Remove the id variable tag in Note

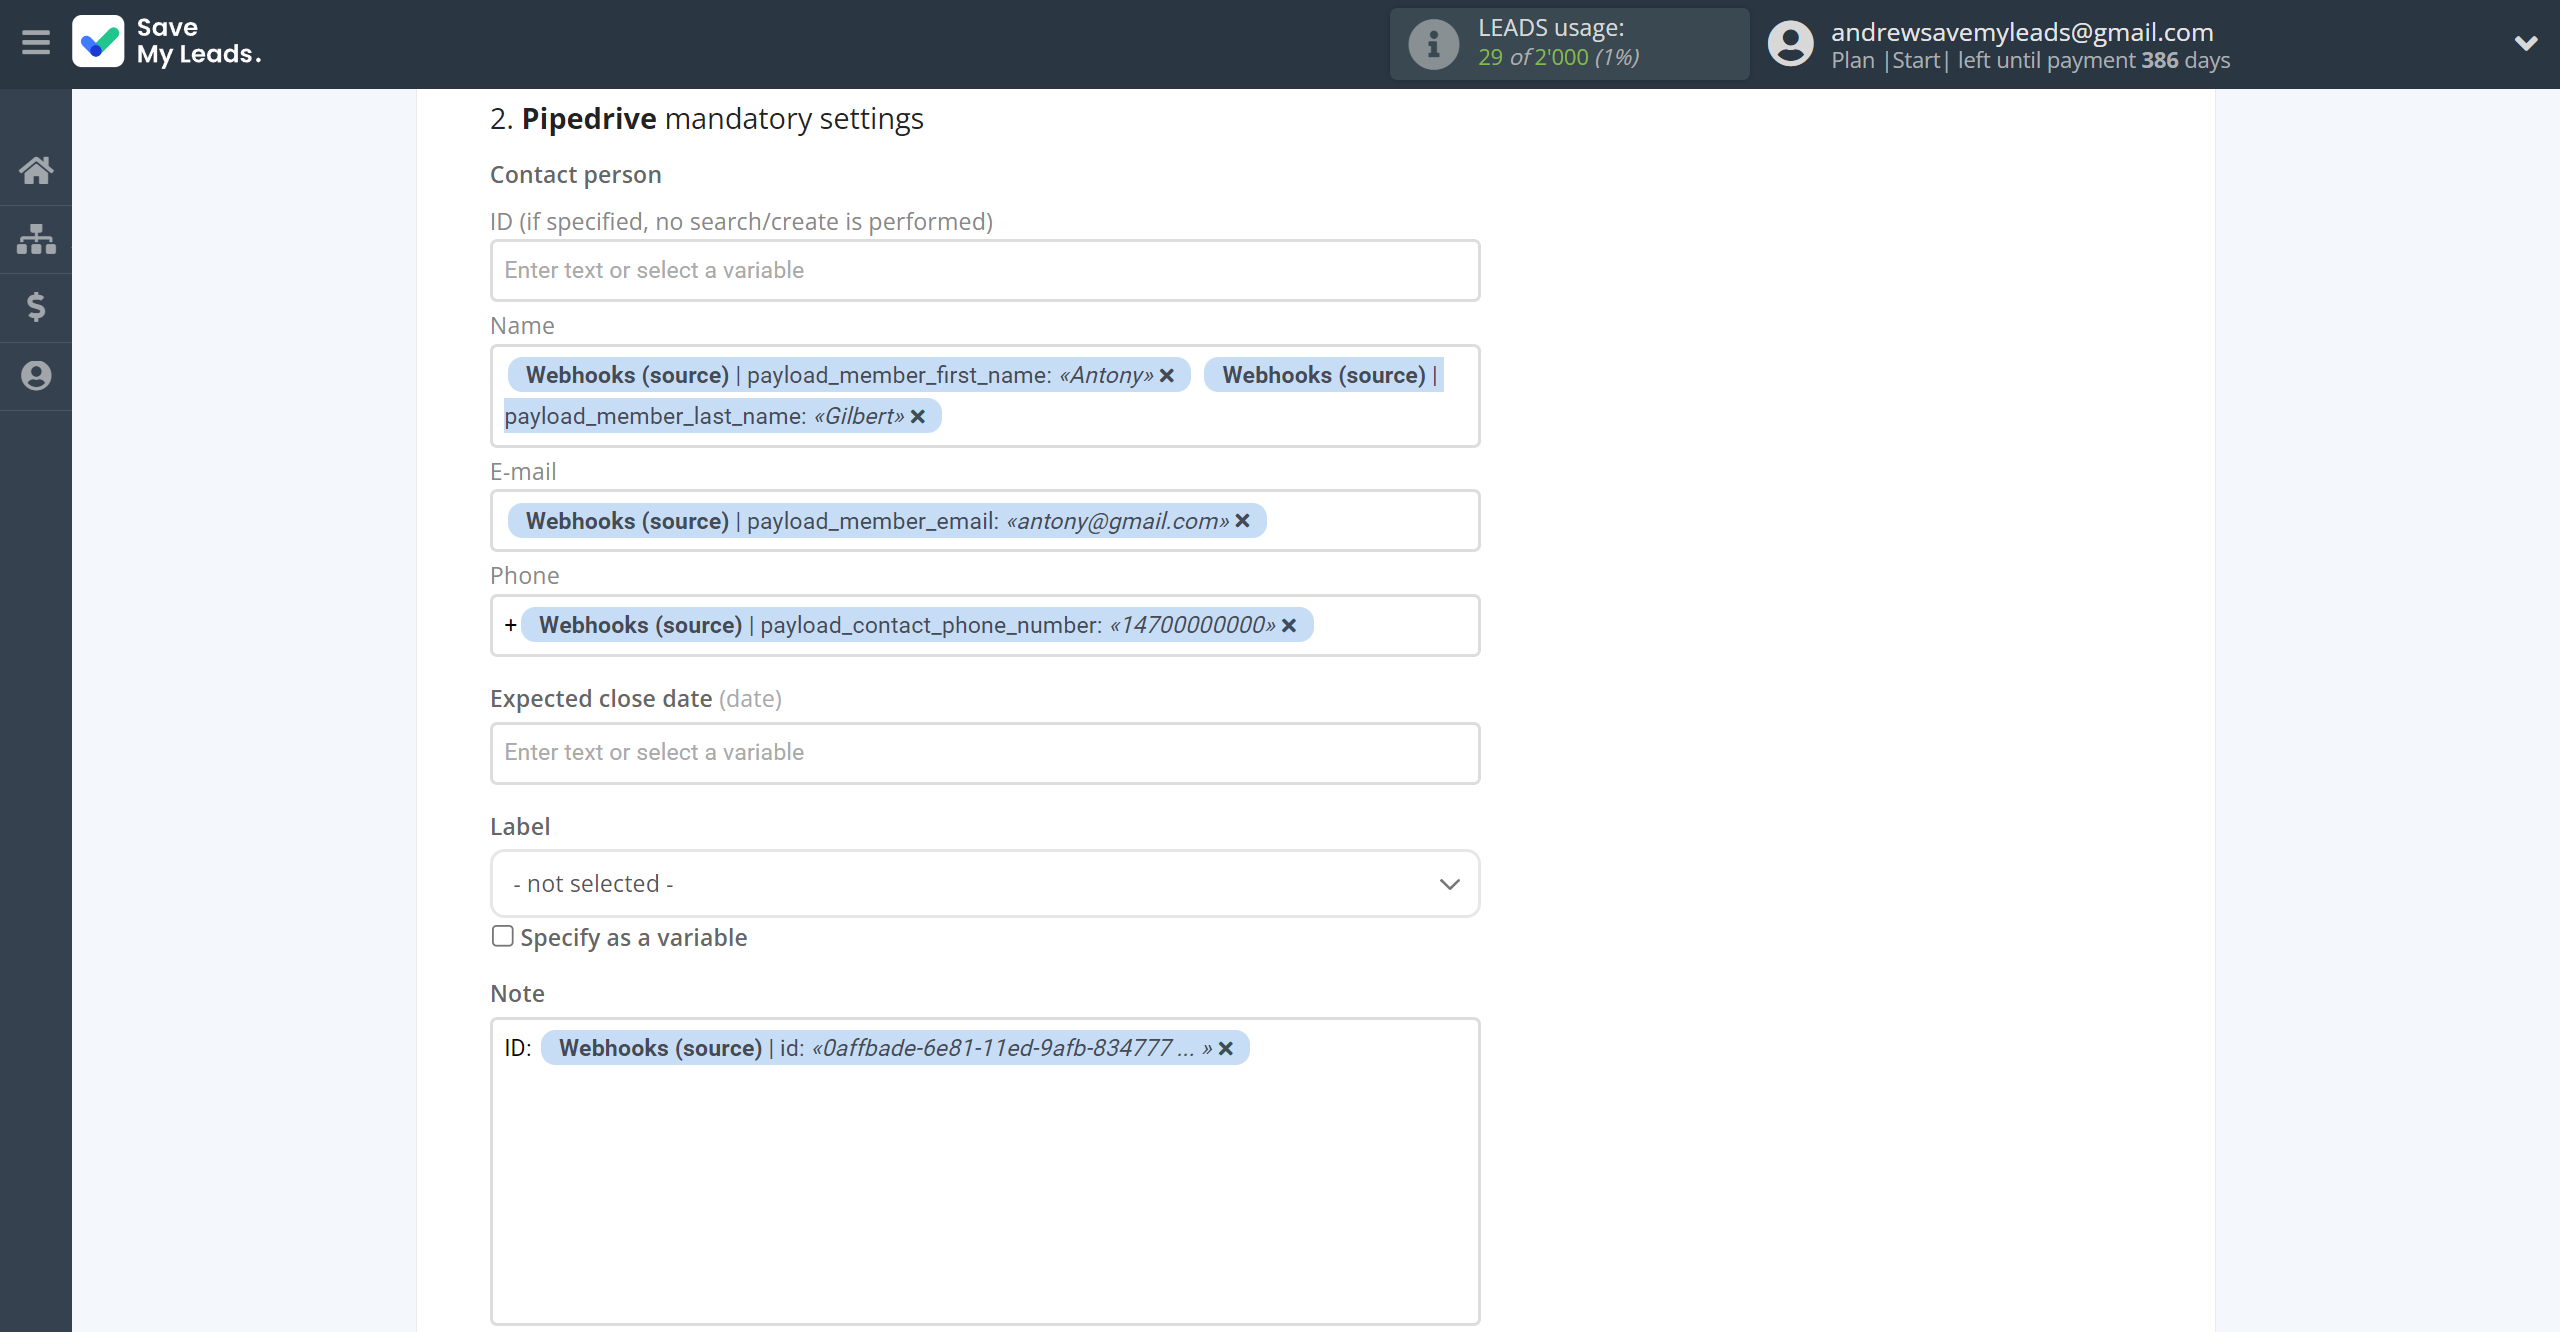(1226, 1049)
